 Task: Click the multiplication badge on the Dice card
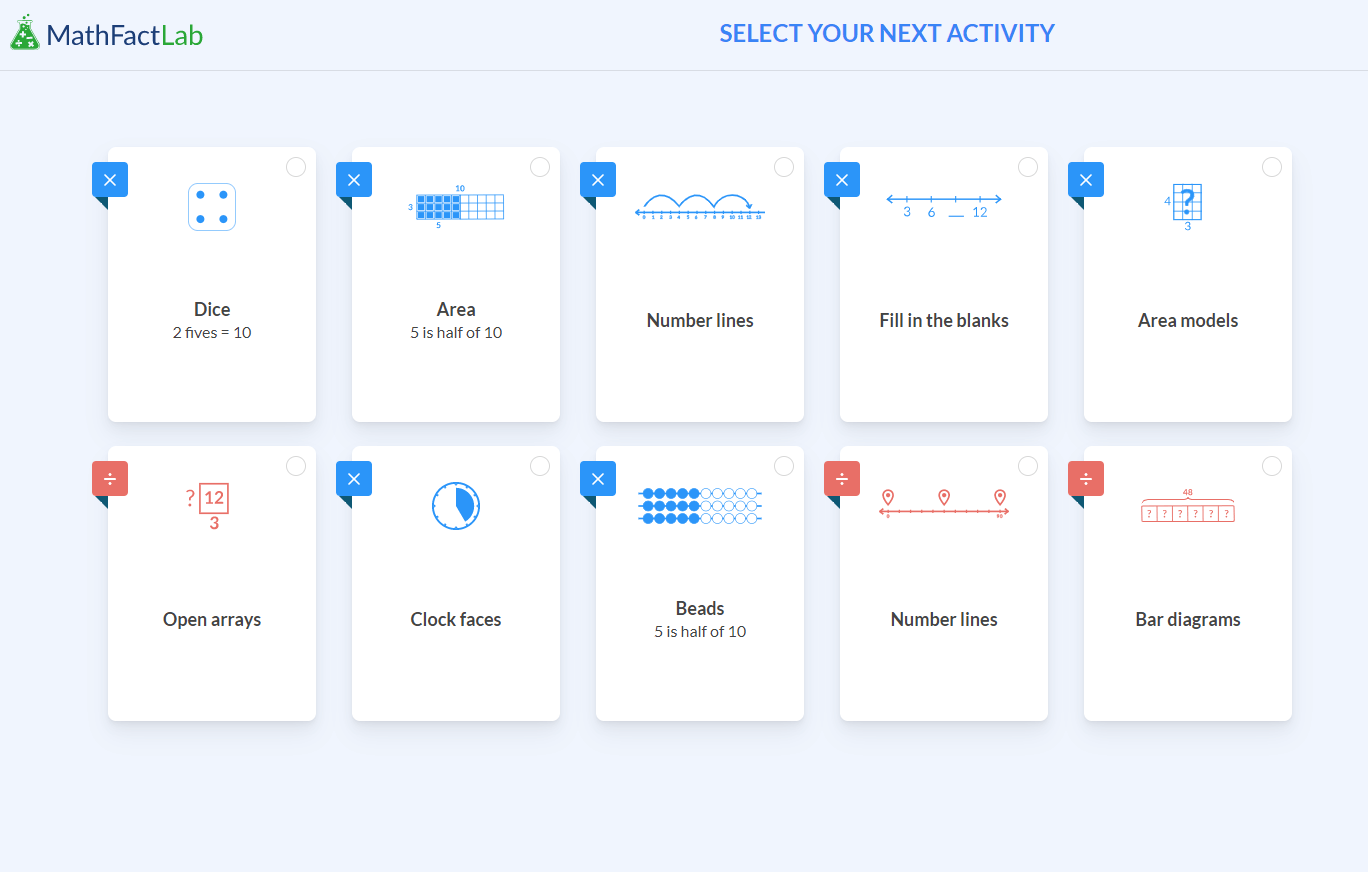pyautogui.click(x=110, y=180)
